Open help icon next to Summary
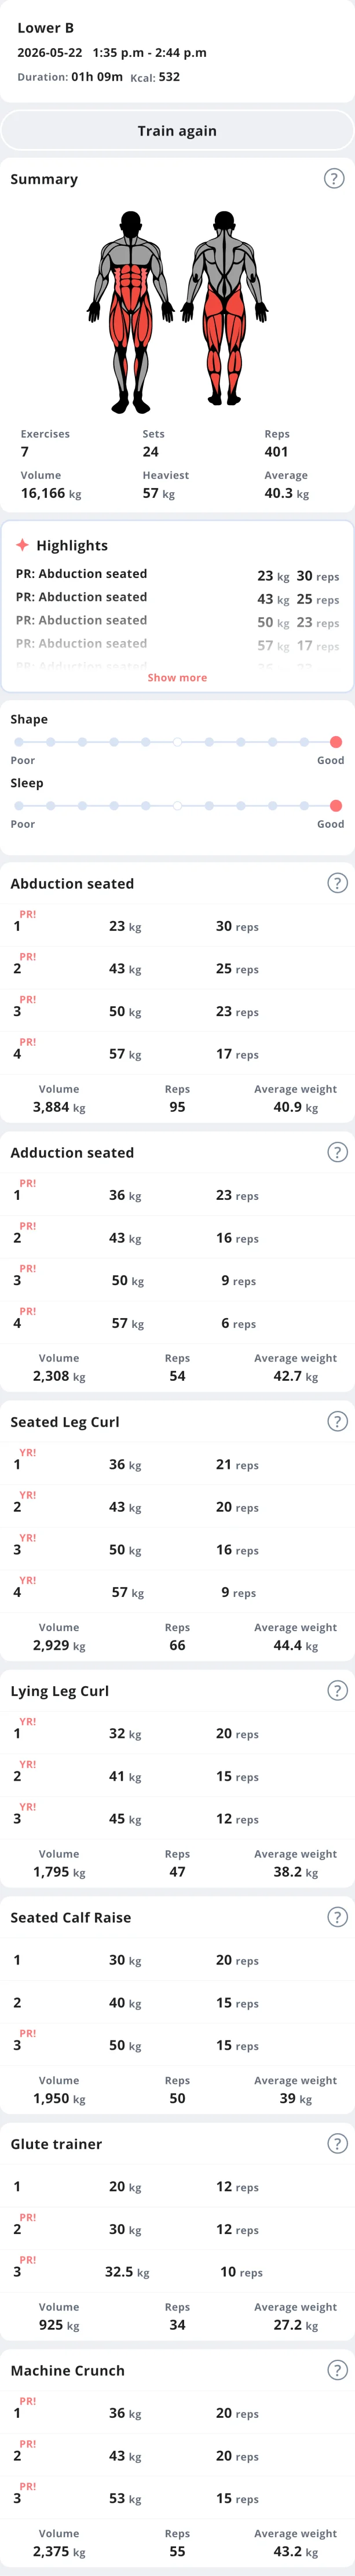The width and height of the screenshot is (355, 2576). [334, 178]
